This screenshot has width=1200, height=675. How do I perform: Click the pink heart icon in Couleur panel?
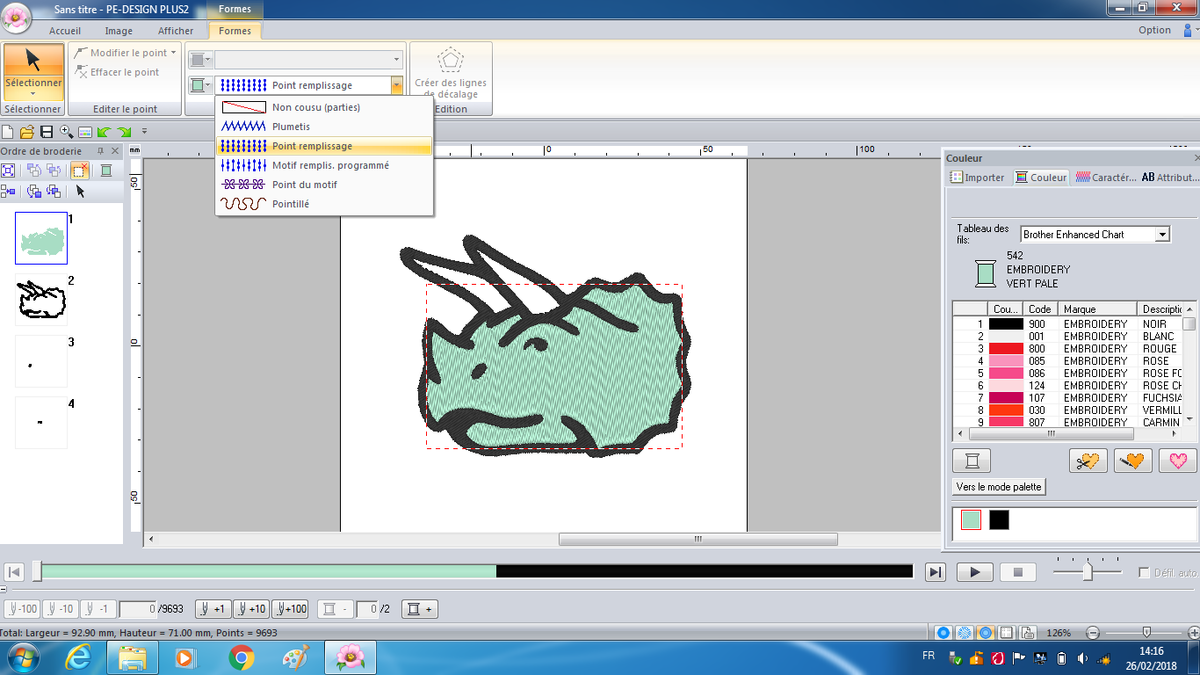point(1177,461)
